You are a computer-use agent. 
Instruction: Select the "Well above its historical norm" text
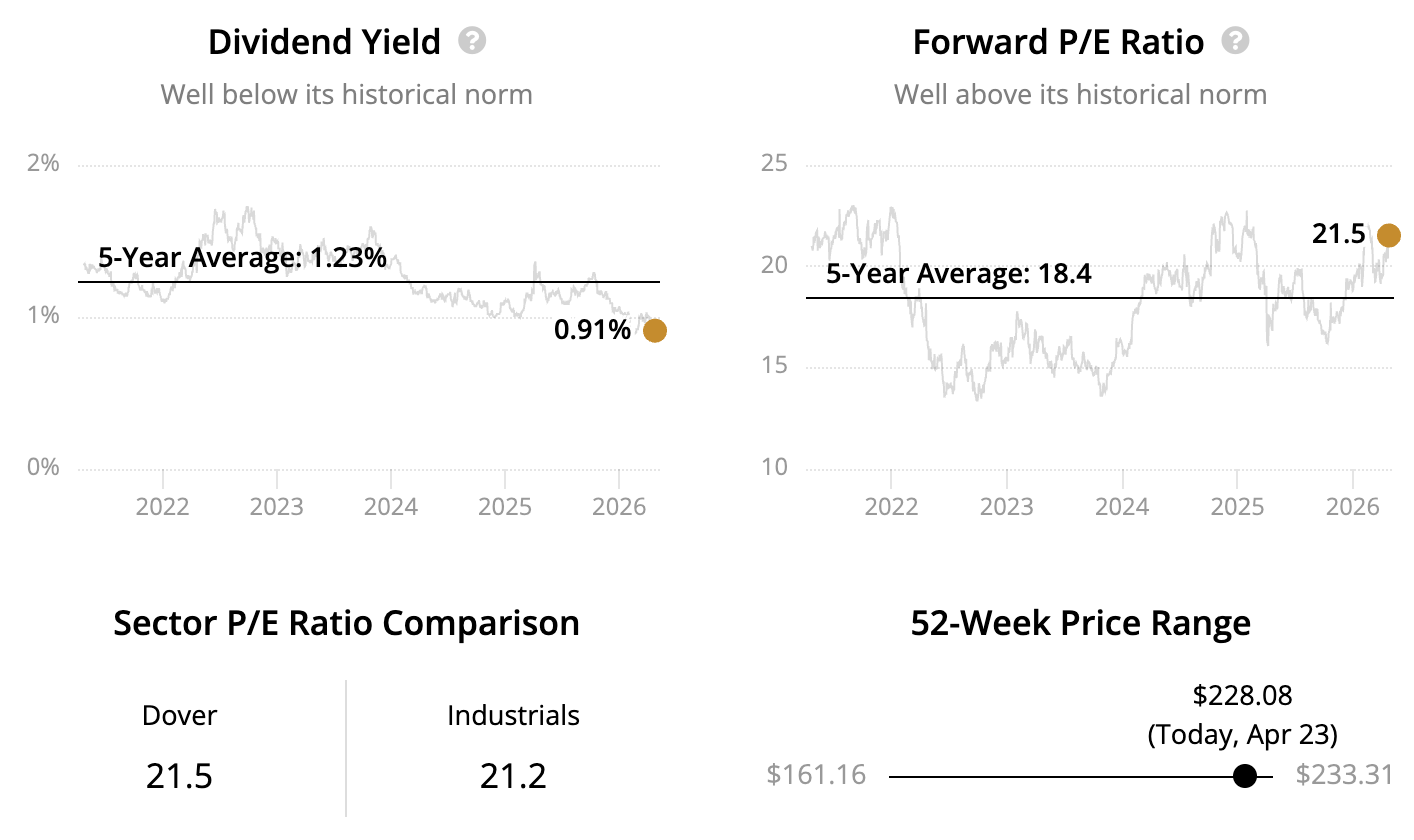click(1080, 95)
